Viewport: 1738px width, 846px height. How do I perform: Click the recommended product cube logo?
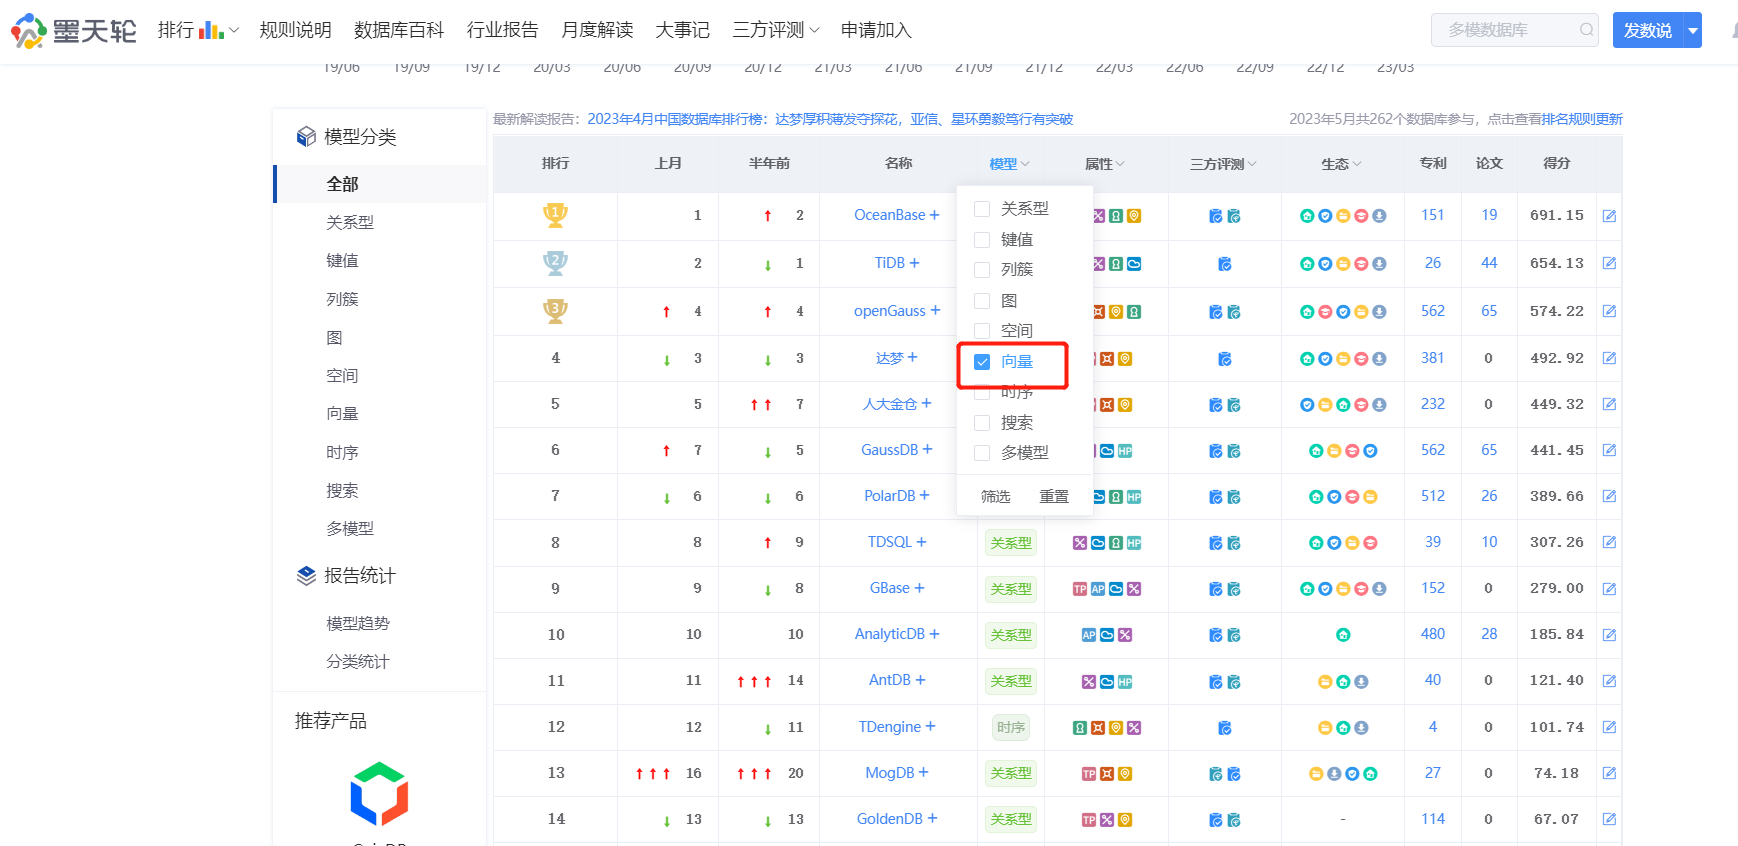click(x=379, y=794)
